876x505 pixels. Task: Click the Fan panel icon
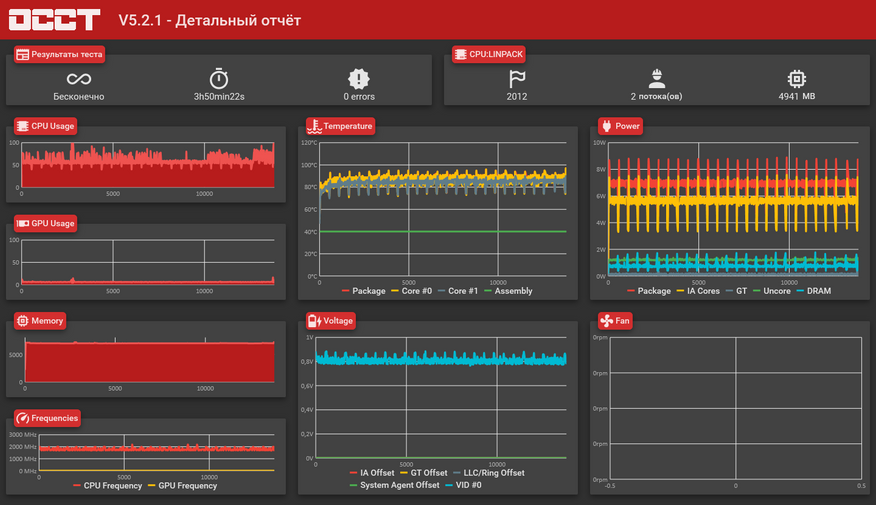606,321
